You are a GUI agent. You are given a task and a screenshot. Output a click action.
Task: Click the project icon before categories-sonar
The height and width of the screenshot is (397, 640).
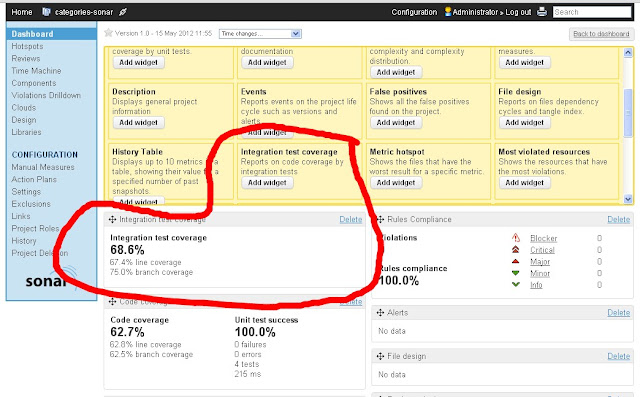click(x=46, y=12)
